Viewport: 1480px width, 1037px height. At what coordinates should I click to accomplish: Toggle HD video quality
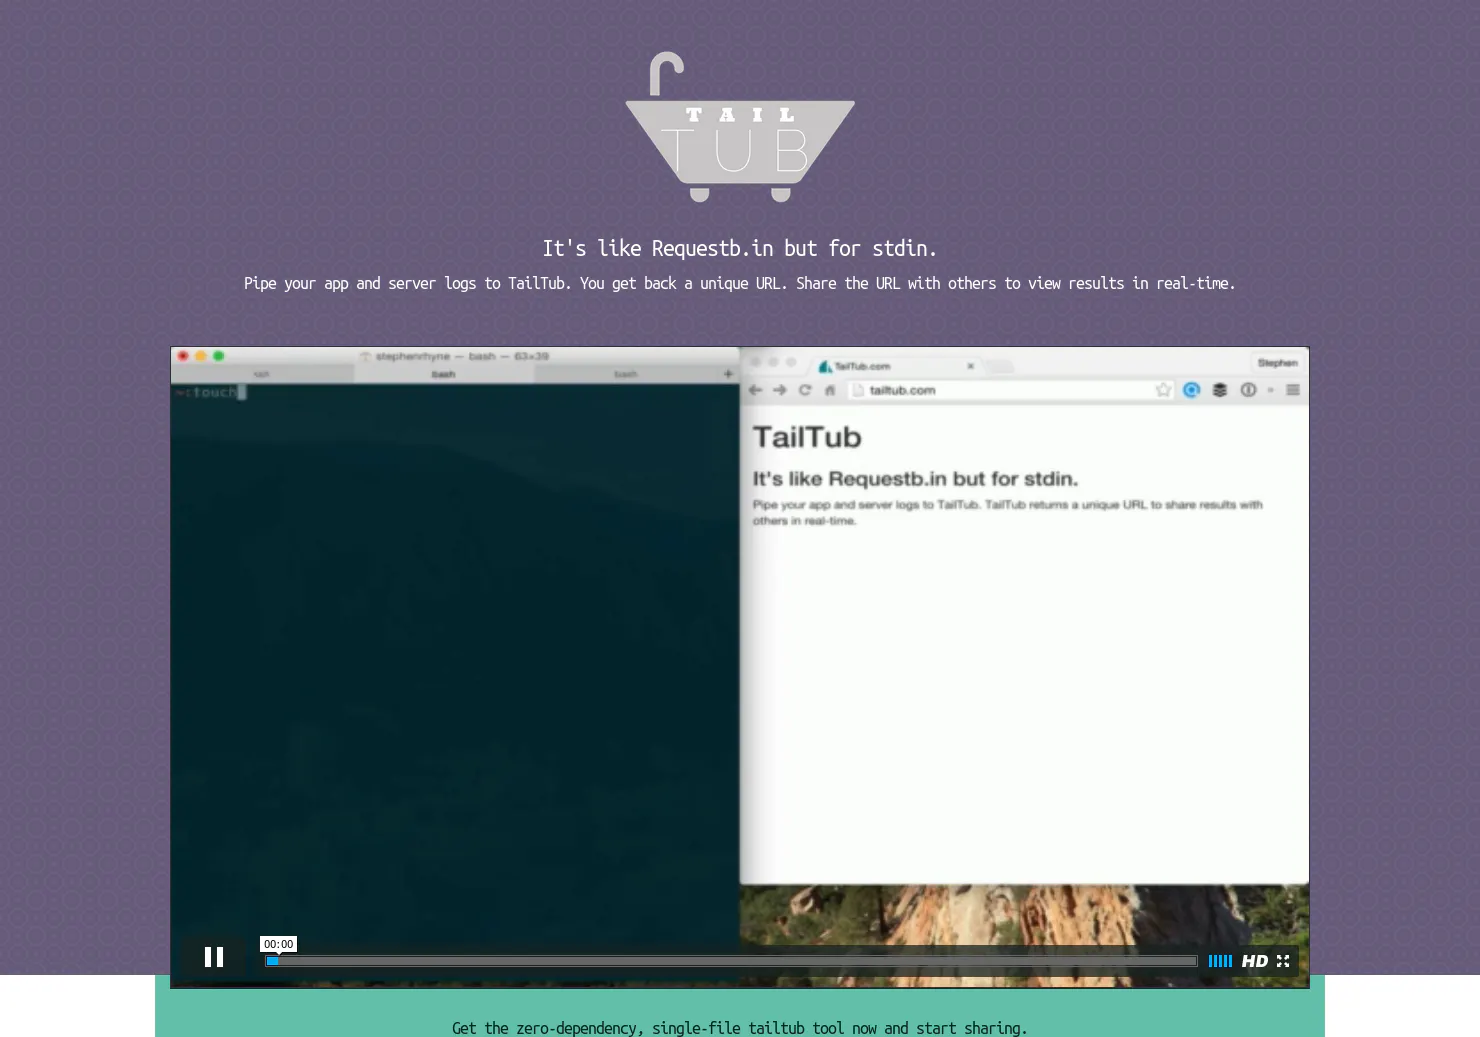(1254, 961)
